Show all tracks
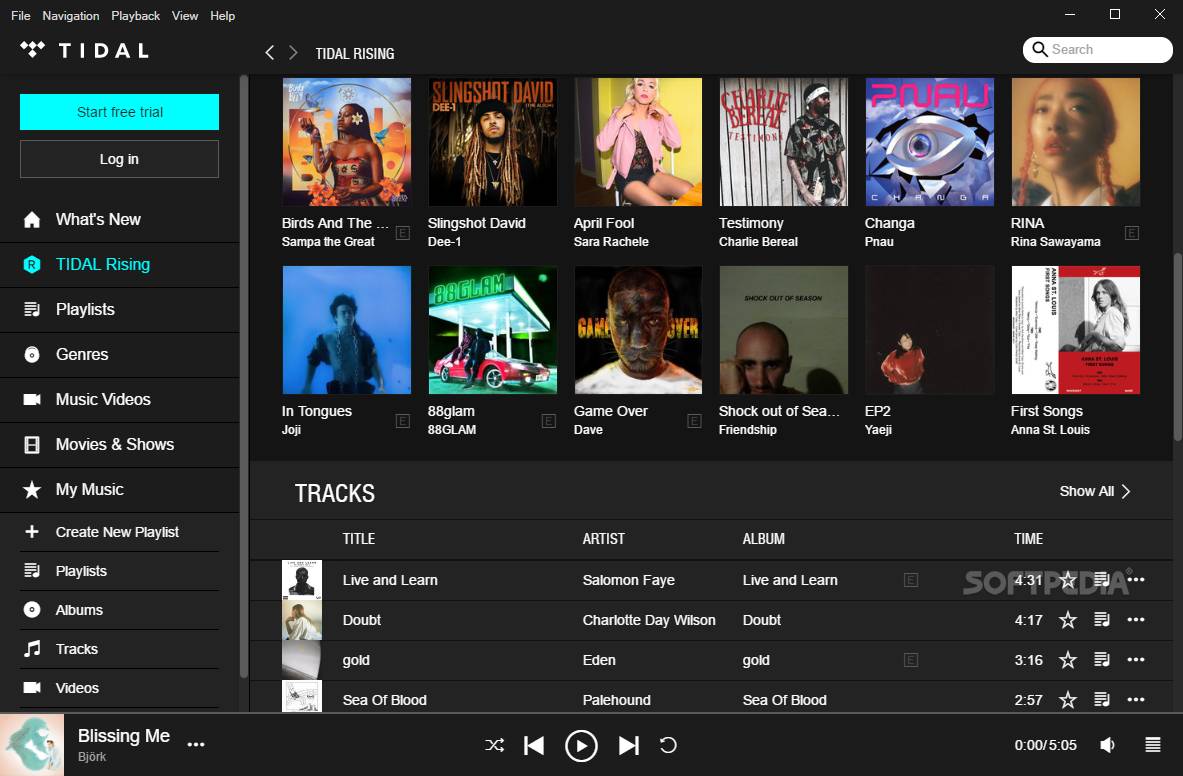1183x776 pixels. pos(1095,491)
